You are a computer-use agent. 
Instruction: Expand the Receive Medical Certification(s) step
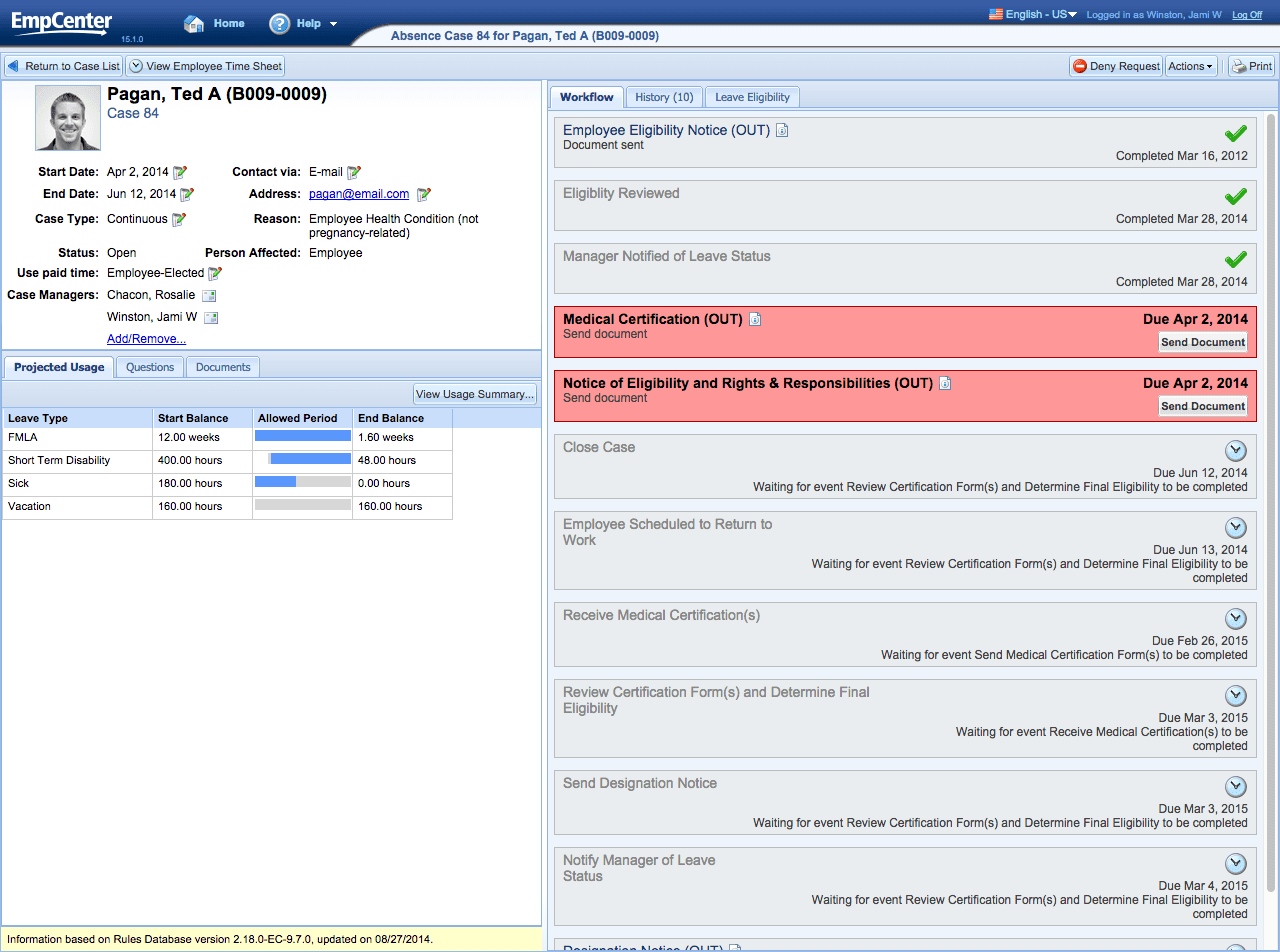(x=1235, y=618)
